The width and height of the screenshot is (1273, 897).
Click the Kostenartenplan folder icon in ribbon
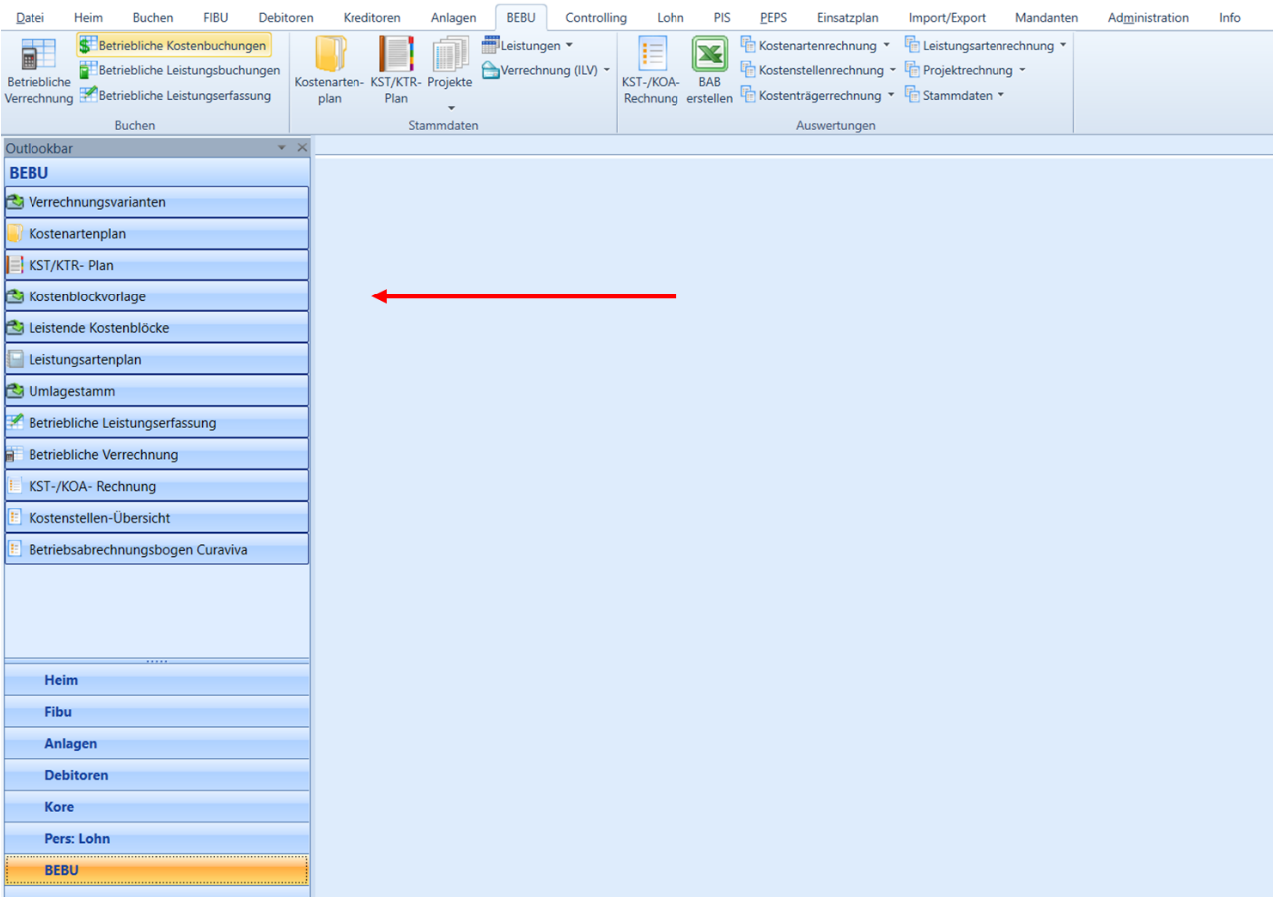click(x=329, y=54)
